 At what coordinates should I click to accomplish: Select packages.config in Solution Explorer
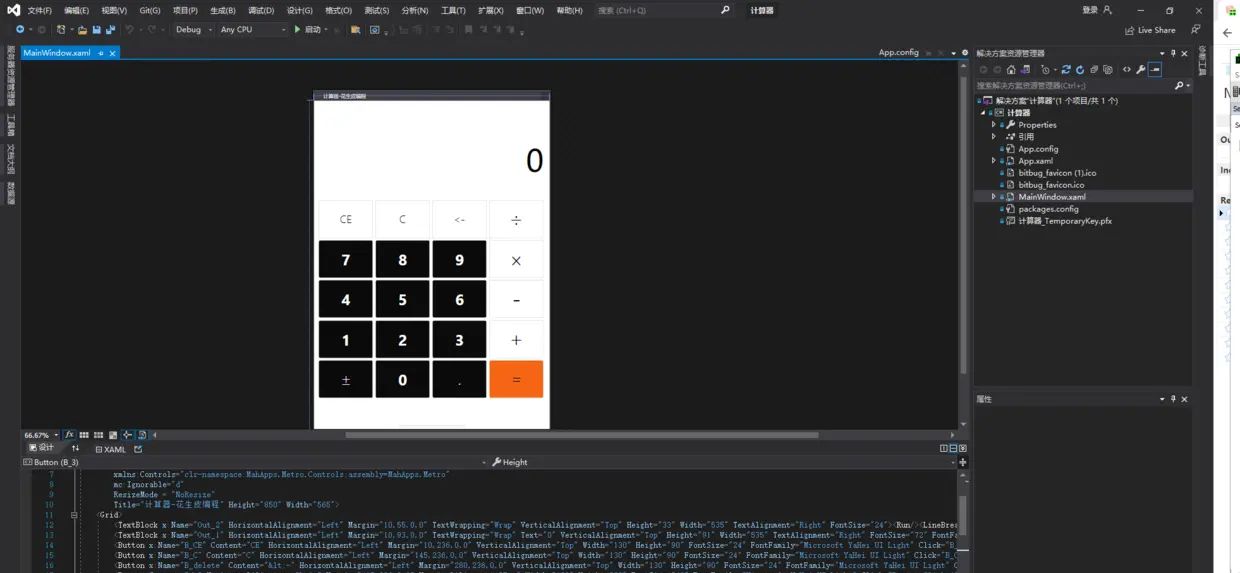1048,209
